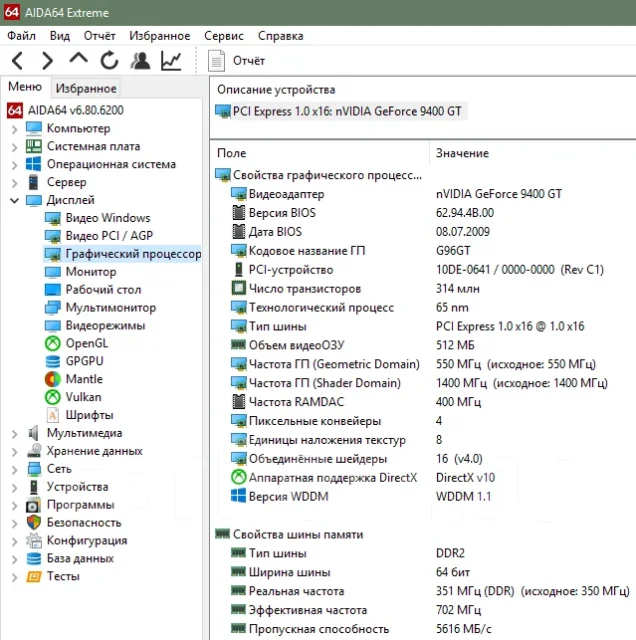The height and width of the screenshot is (640, 636).
Task: Click the Компьютер monitor icon
Action: pyautogui.click(x=33, y=129)
